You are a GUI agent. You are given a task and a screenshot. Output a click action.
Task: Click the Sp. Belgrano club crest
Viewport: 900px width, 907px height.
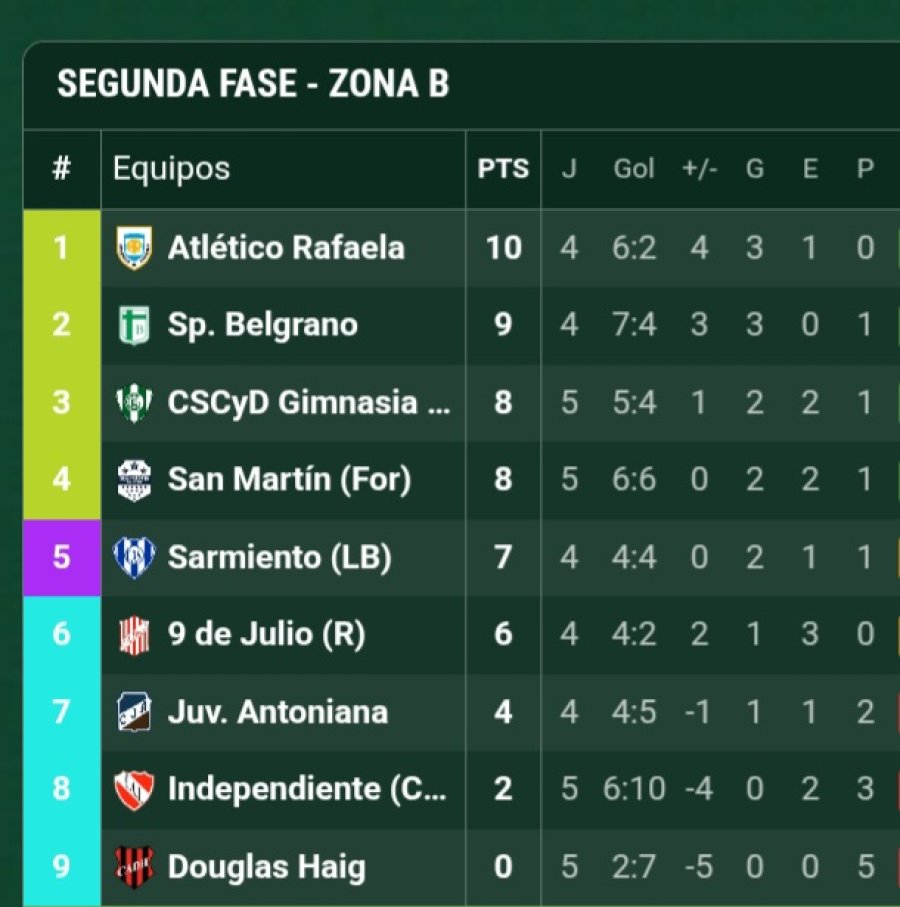[x=134, y=325]
